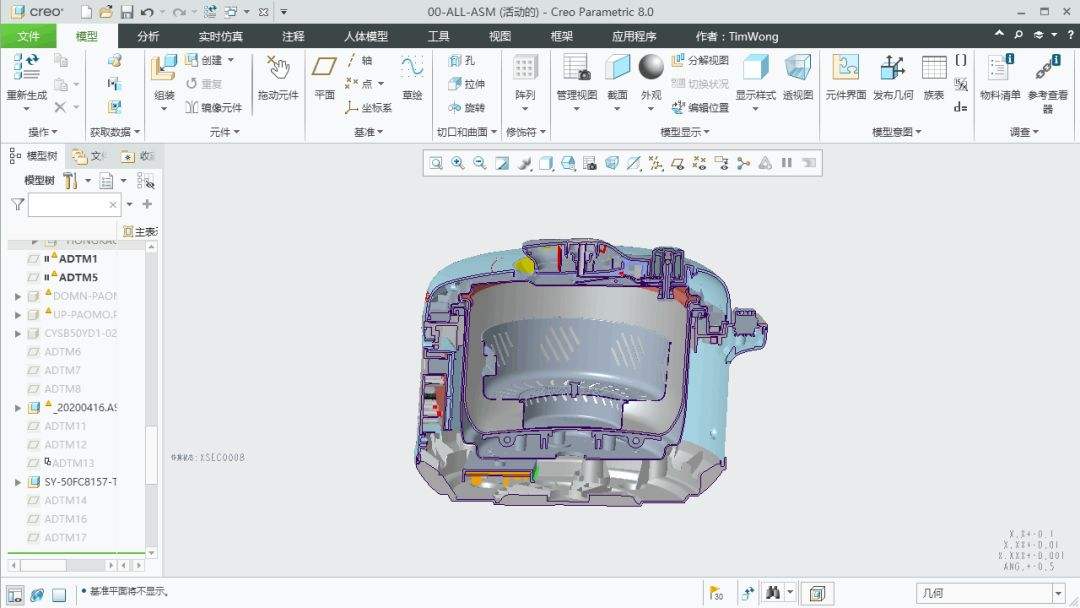Expand the _20200416 assembly tree node
The width and height of the screenshot is (1080, 608).
[x=18, y=408]
